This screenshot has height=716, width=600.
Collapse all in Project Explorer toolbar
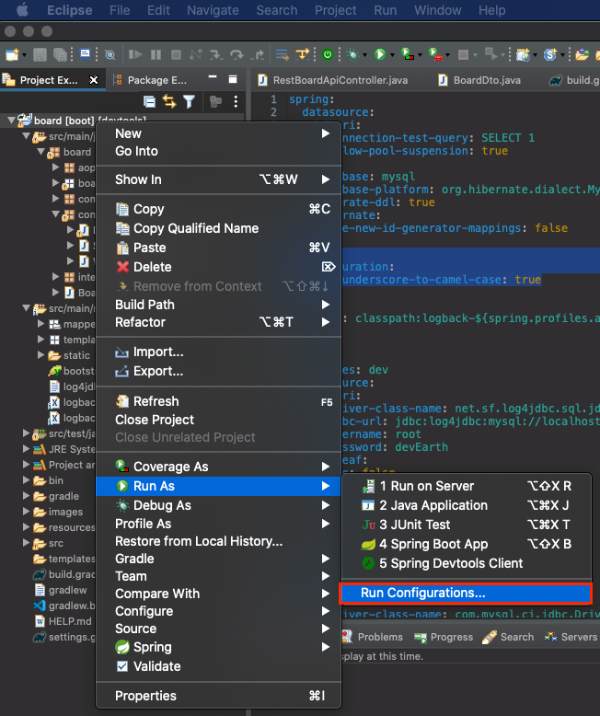click(x=149, y=101)
